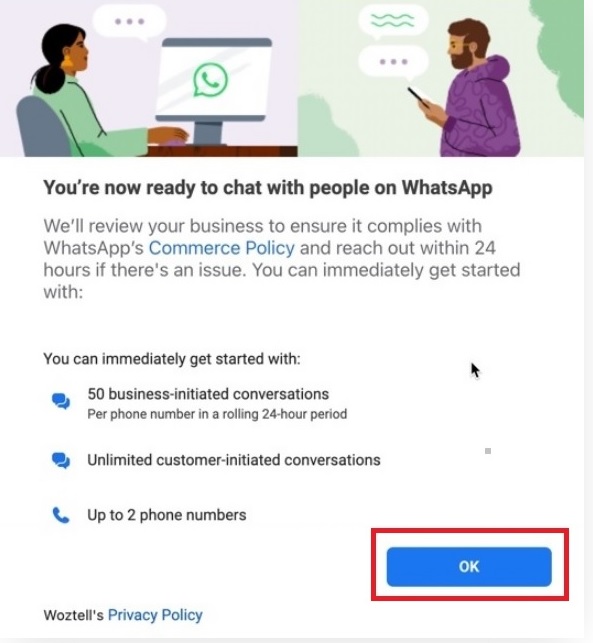Click the chat bubbles icon beside customer-initiated conversations

tap(61, 460)
